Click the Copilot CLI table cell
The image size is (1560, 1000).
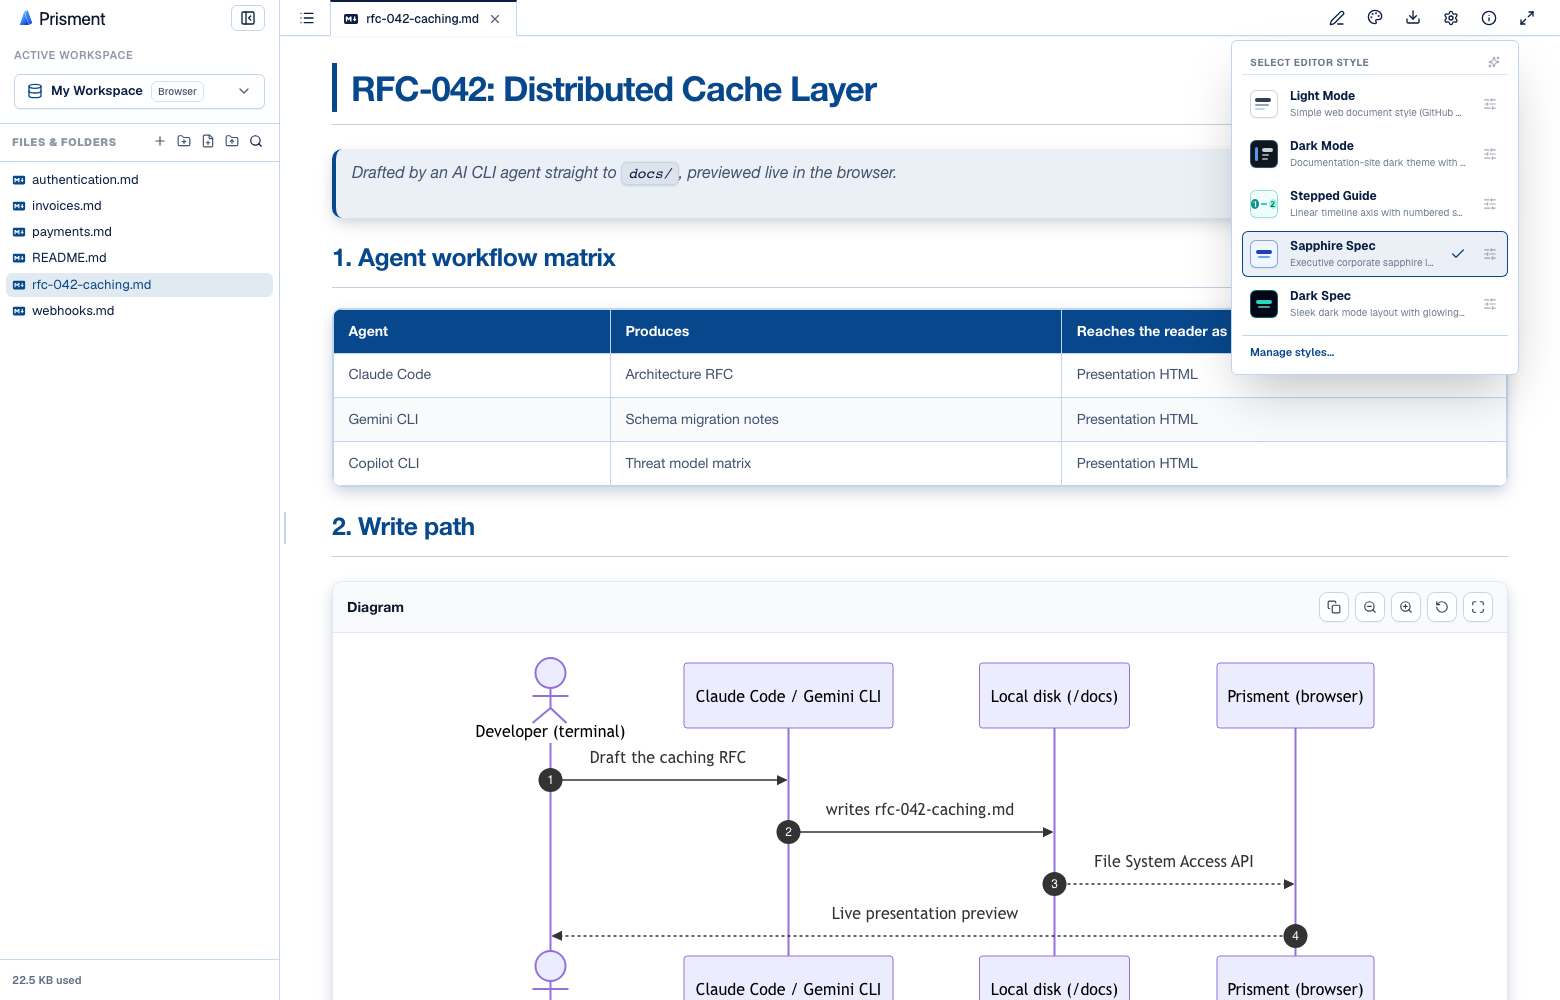[x=472, y=464]
